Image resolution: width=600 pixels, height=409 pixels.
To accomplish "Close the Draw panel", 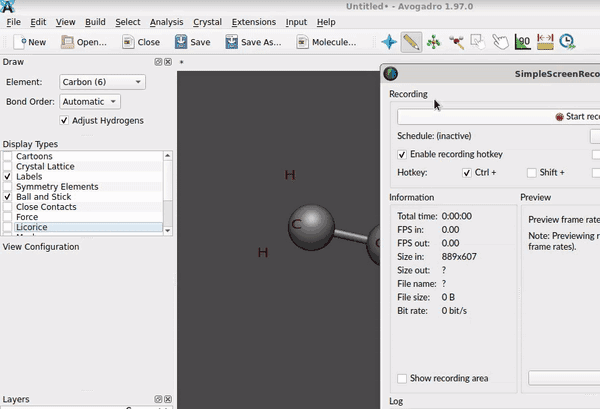I will coord(168,62).
